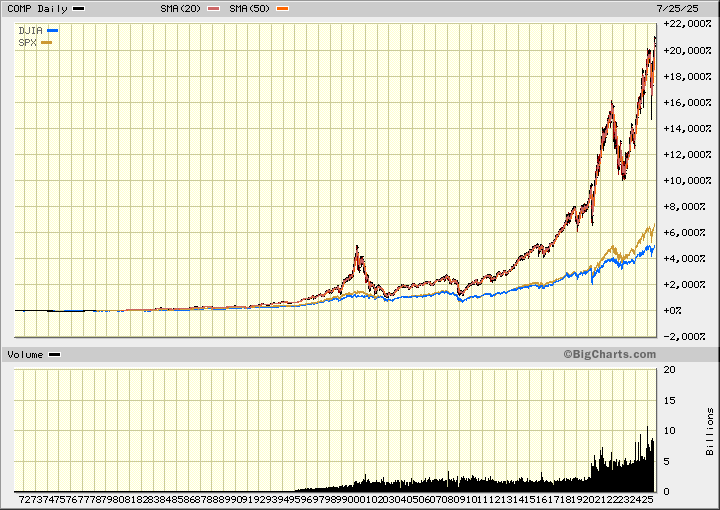The width and height of the screenshot is (720, 510).
Task: Click the vertical Billions axis title
Action: pos(710,432)
